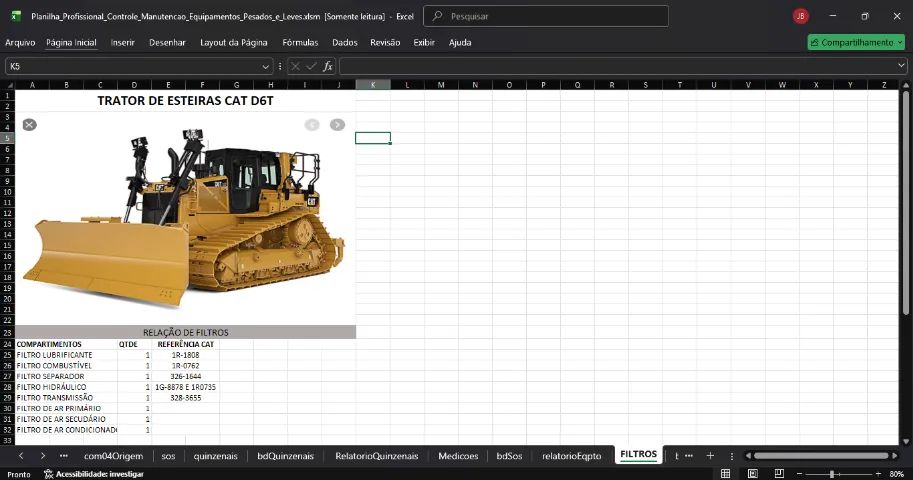
Task: Expand the formula bar
Action: 901,66
